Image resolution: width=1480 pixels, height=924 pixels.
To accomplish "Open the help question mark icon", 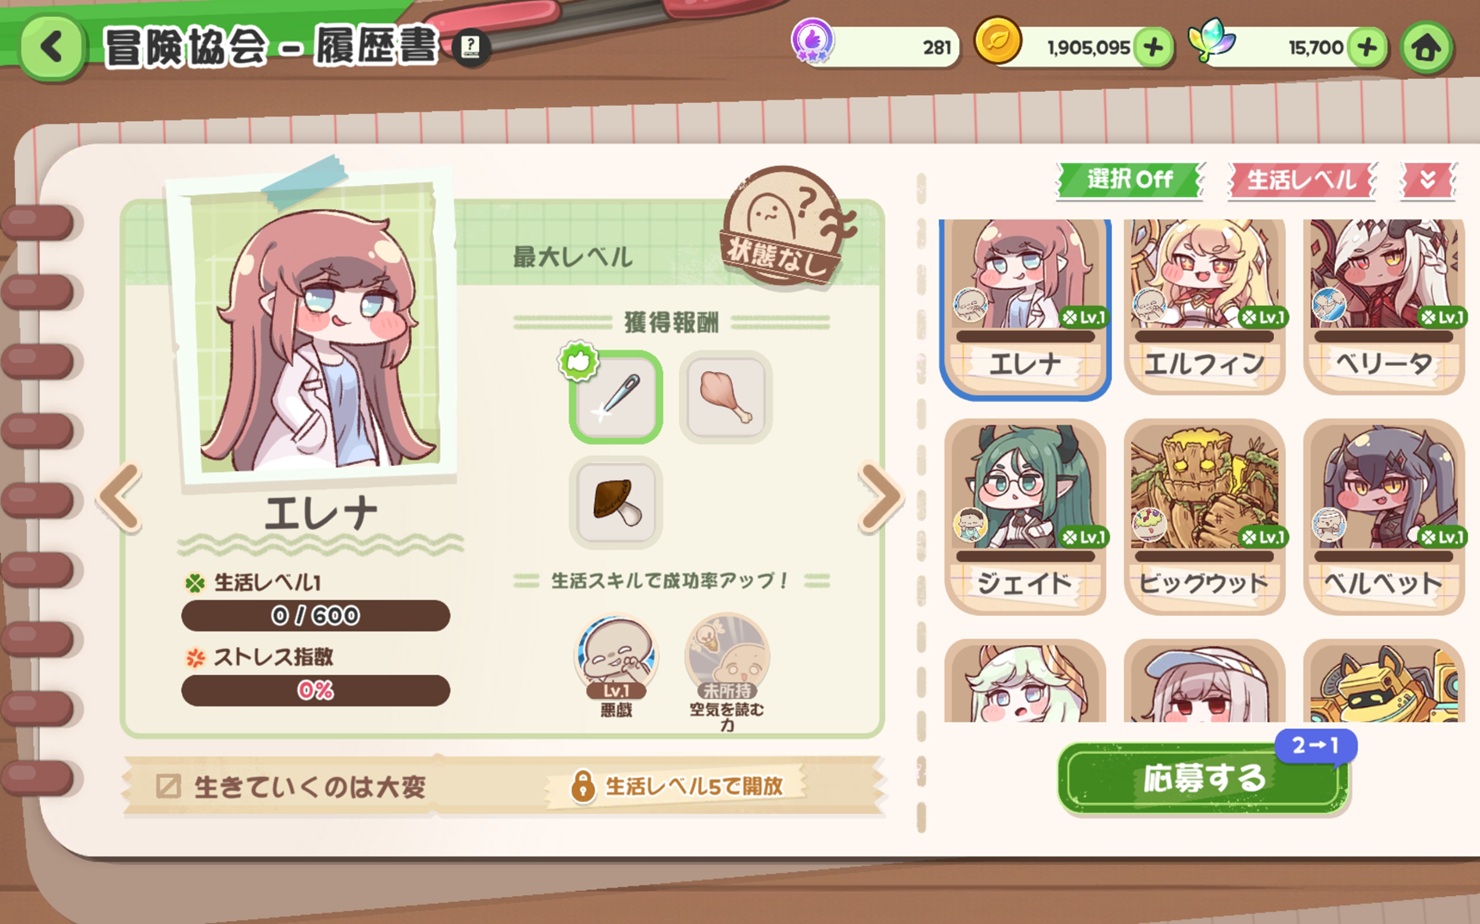I will coord(471,46).
